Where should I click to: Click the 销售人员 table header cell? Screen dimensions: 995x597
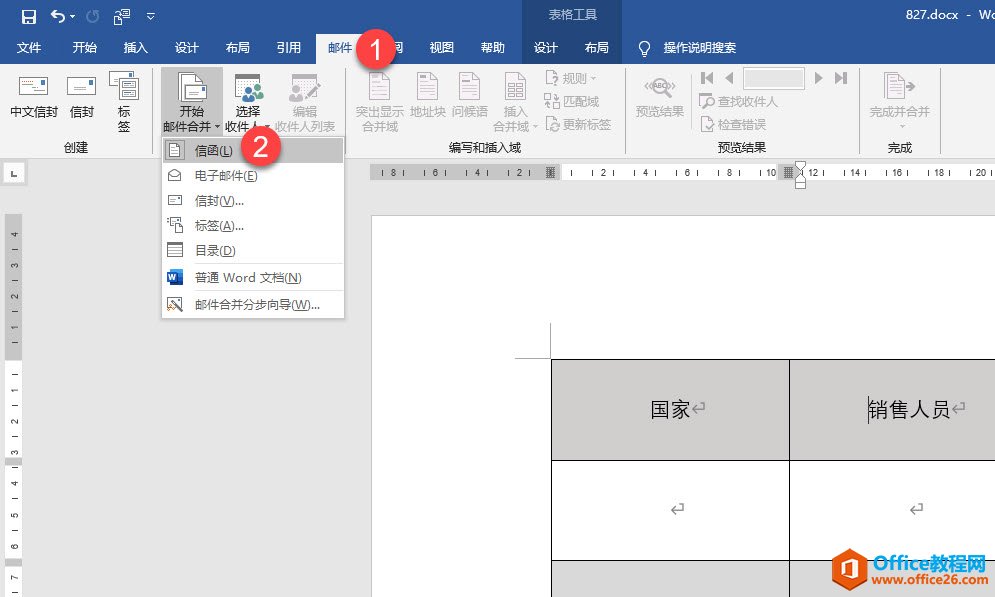point(893,410)
